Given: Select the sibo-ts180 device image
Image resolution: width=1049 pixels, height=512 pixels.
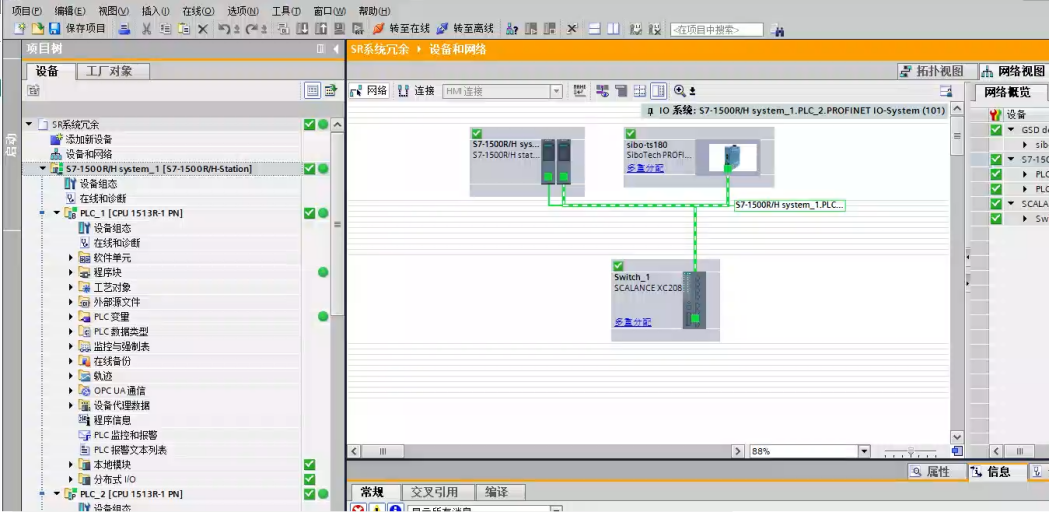Looking at the screenshot, I should 728,157.
